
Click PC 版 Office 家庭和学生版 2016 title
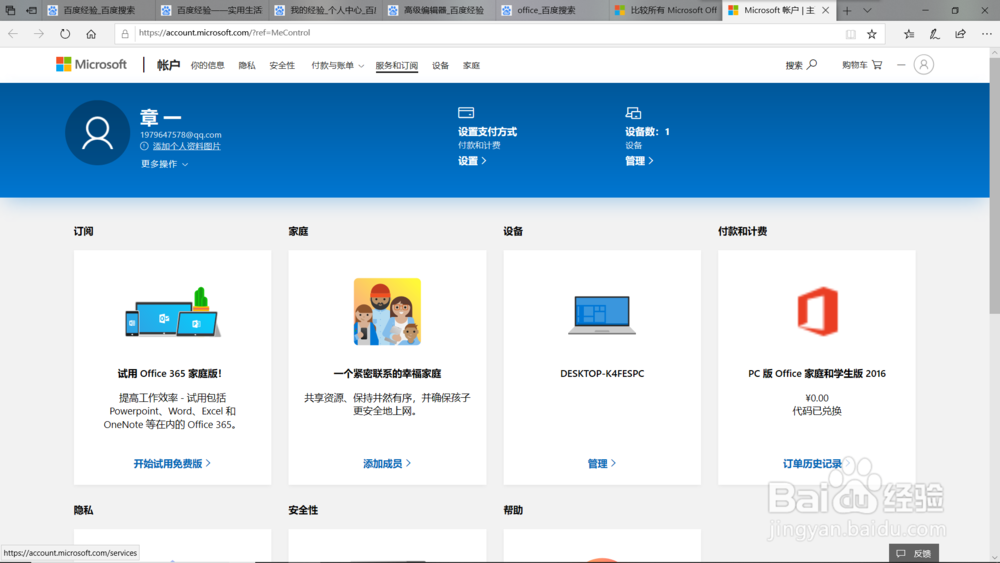pyautogui.click(x=817, y=374)
